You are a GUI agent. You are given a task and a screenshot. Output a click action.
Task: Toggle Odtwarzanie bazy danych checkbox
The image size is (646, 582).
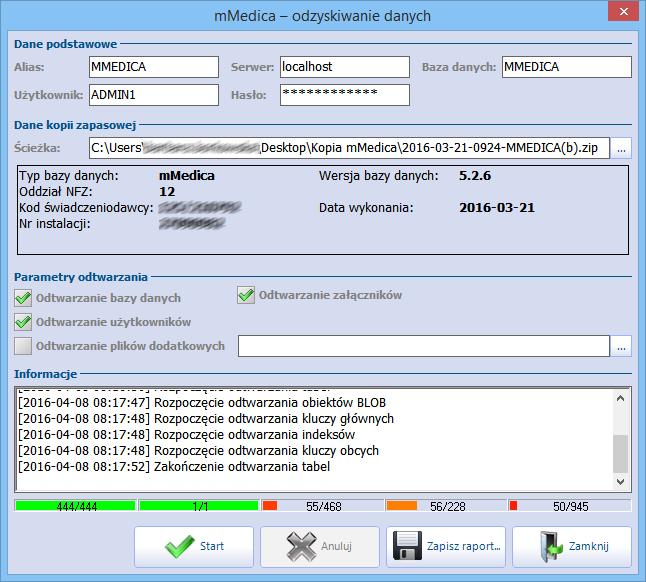coord(23,298)
